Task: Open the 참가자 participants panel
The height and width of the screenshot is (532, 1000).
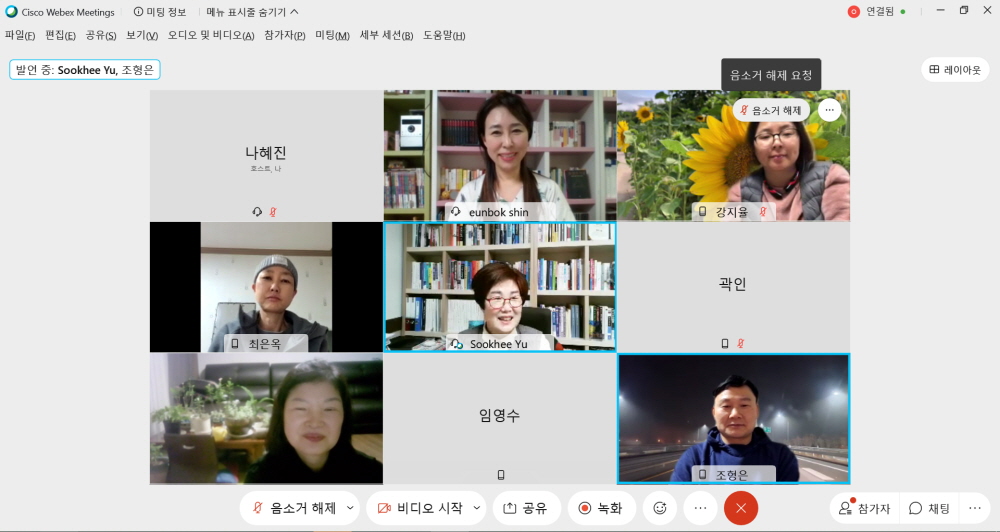Action: 865,508
